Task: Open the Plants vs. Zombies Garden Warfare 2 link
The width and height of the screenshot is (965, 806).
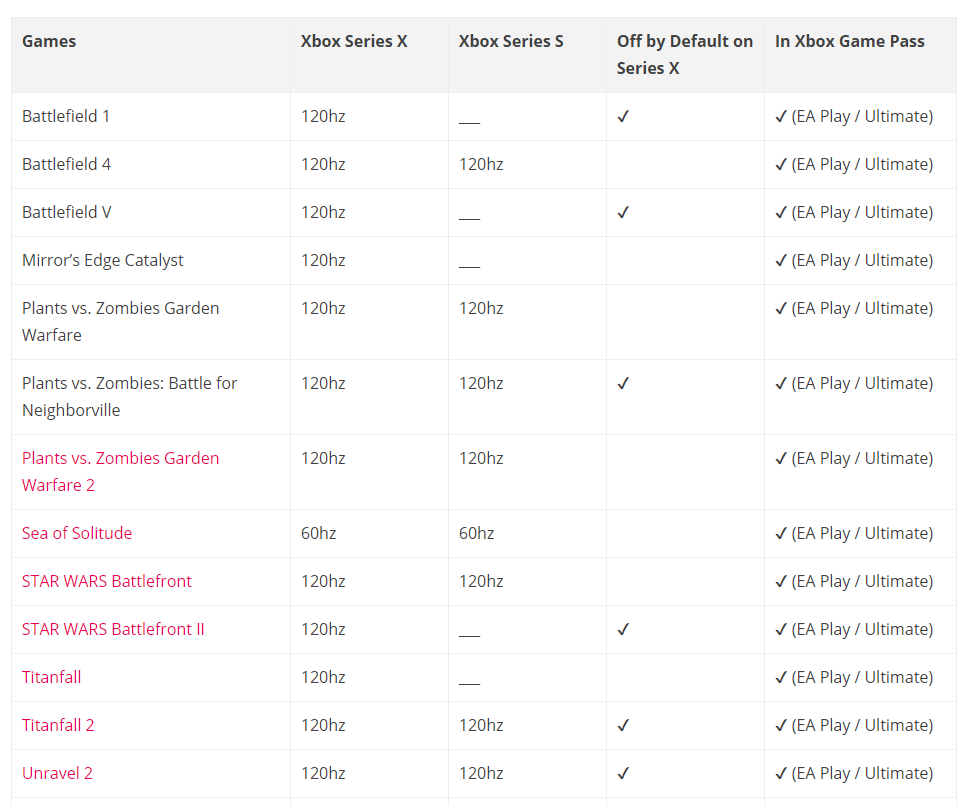Action: (121, 471)
